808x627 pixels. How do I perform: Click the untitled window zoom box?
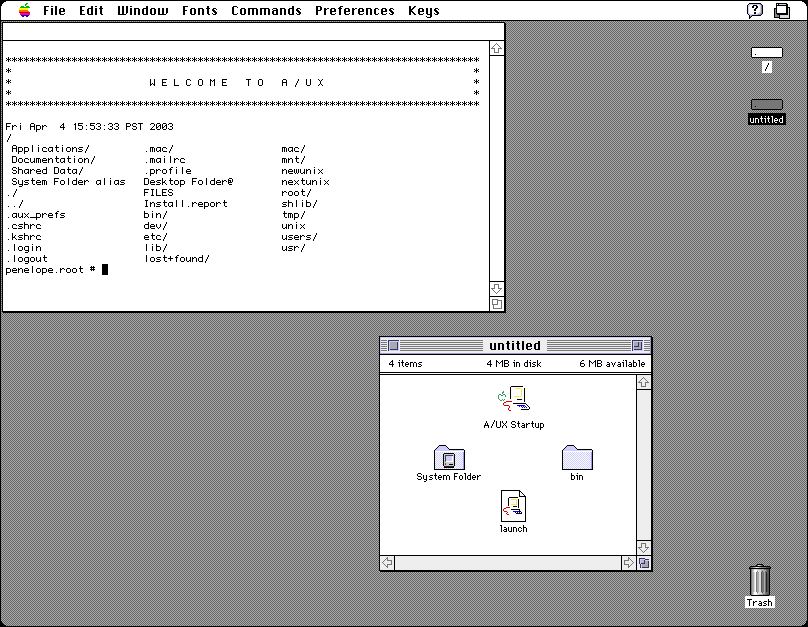pyautogui.click(x=638, y=346)
